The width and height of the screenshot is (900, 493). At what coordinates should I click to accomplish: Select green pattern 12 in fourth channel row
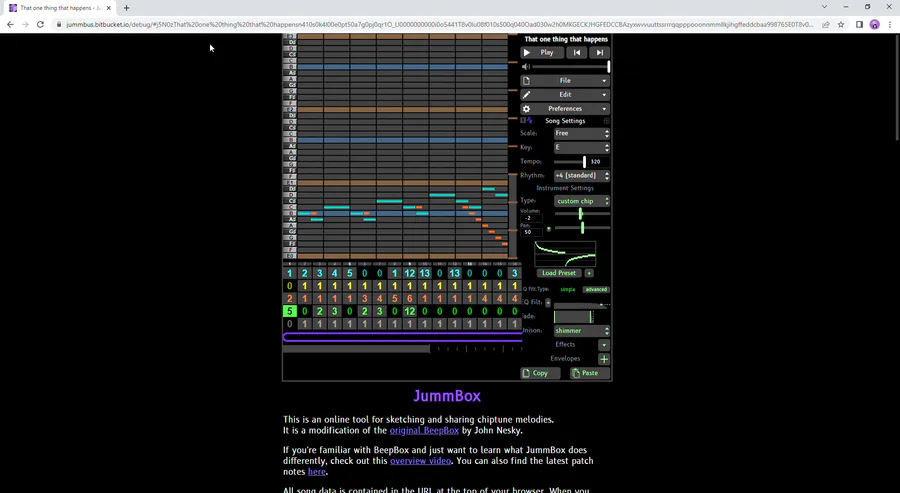409,311
